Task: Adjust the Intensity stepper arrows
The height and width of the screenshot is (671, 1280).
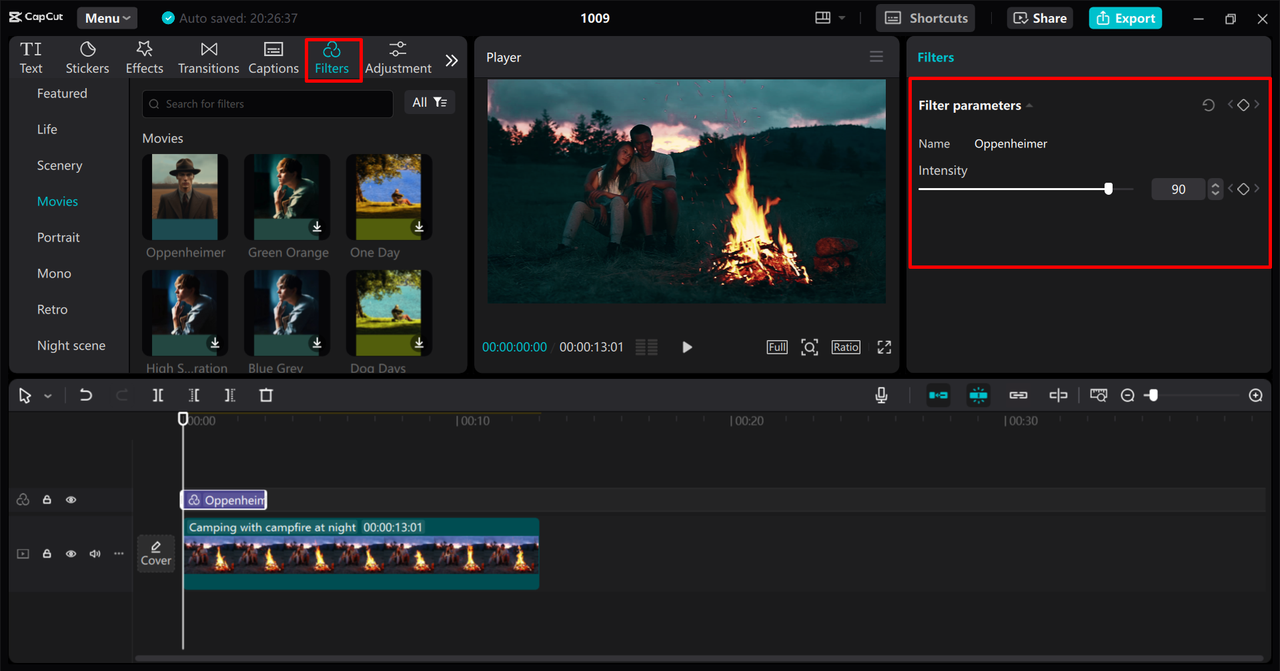Action: [x=1215, y=189]
